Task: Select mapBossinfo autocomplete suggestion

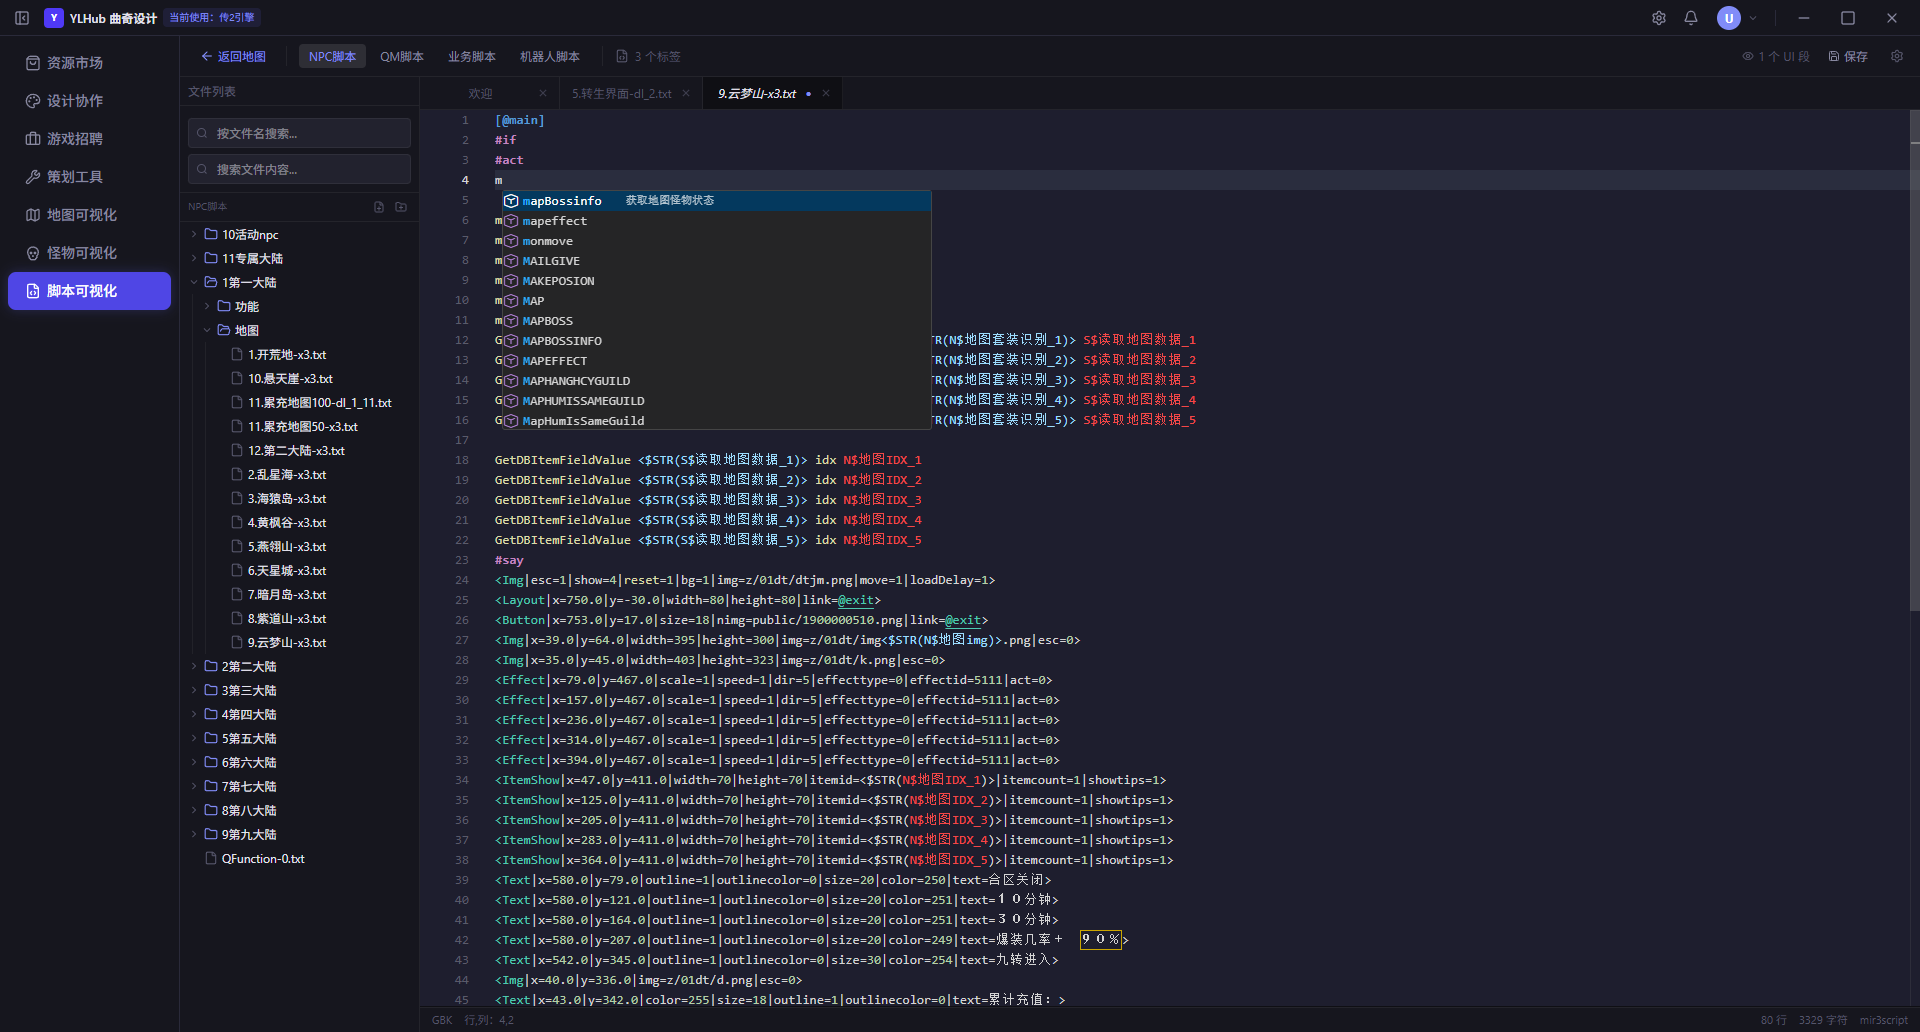Action: coord(716,201)
